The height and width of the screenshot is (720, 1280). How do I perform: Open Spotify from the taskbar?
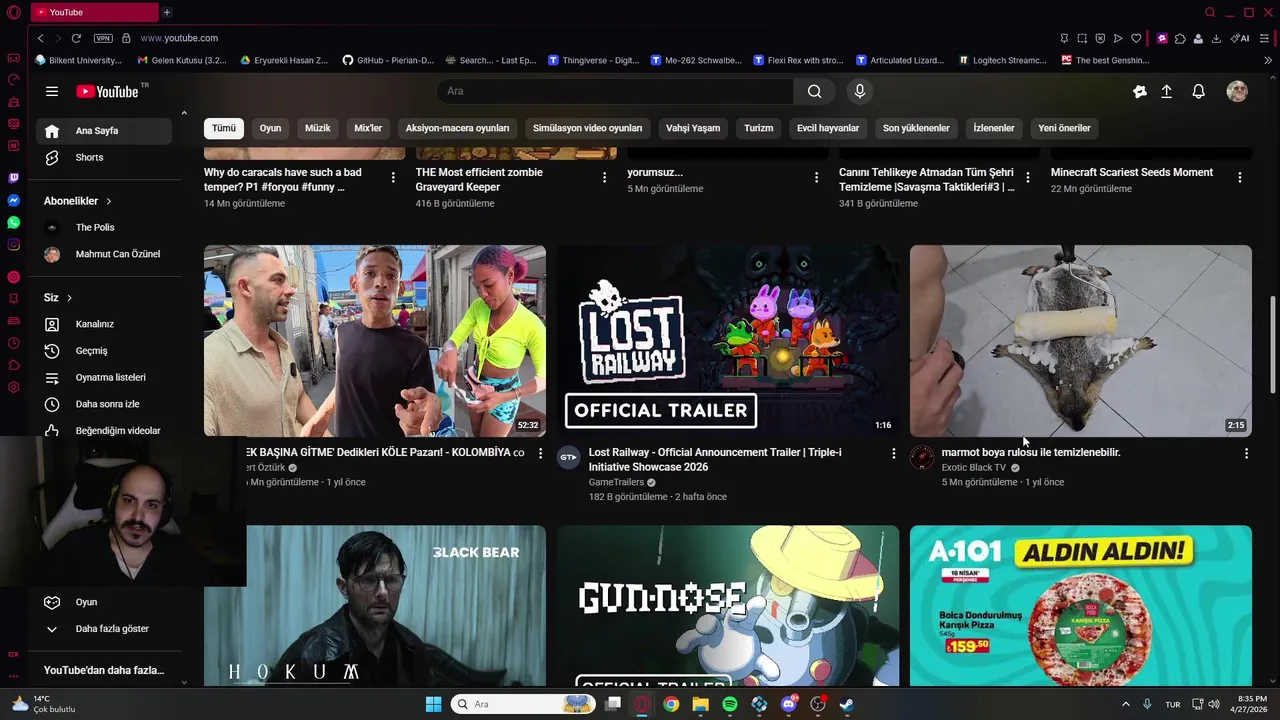729,704
